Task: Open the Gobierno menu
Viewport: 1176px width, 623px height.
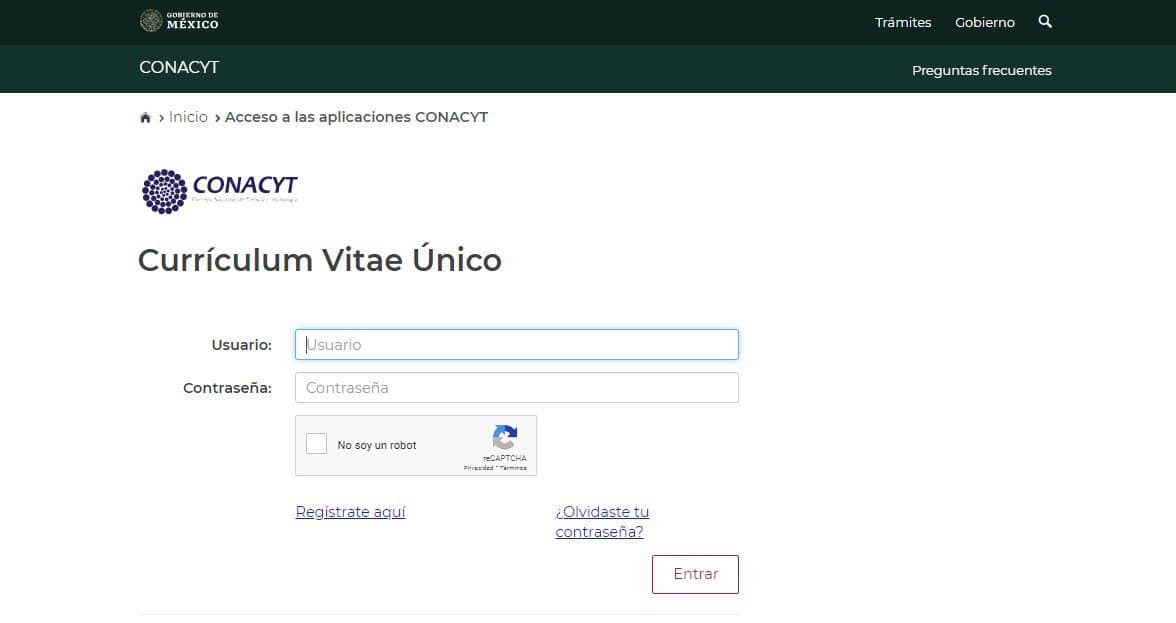Action: click(985, 22)
